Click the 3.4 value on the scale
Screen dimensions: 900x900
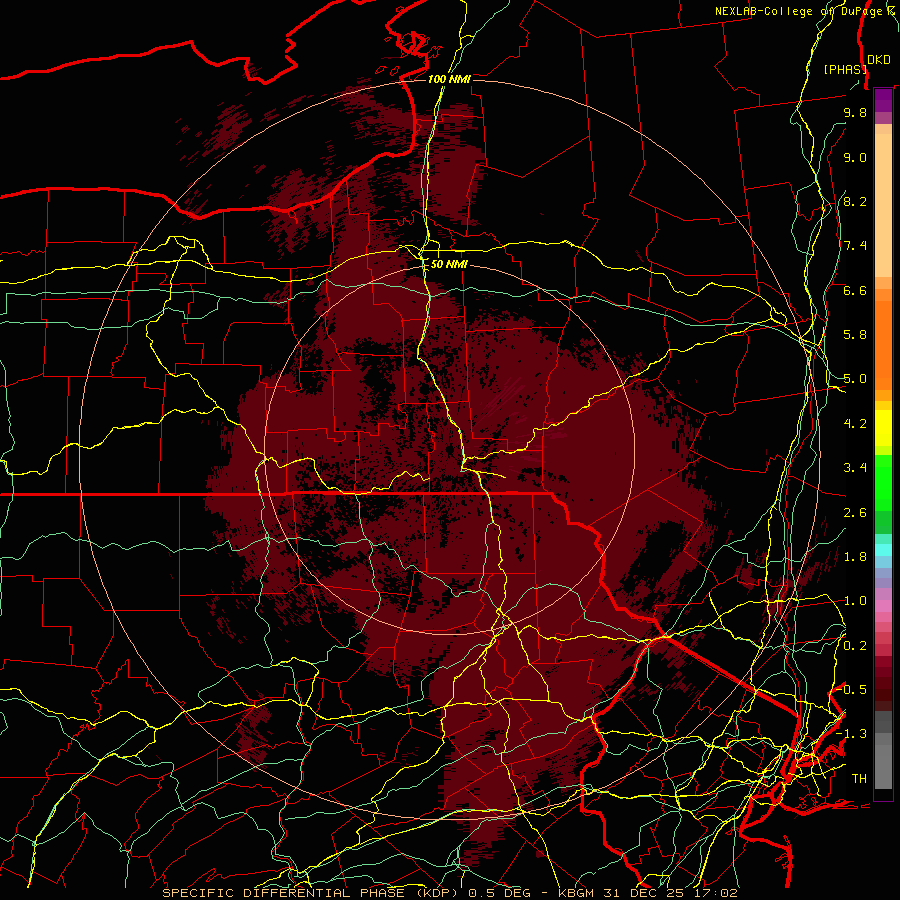[855, 468]
